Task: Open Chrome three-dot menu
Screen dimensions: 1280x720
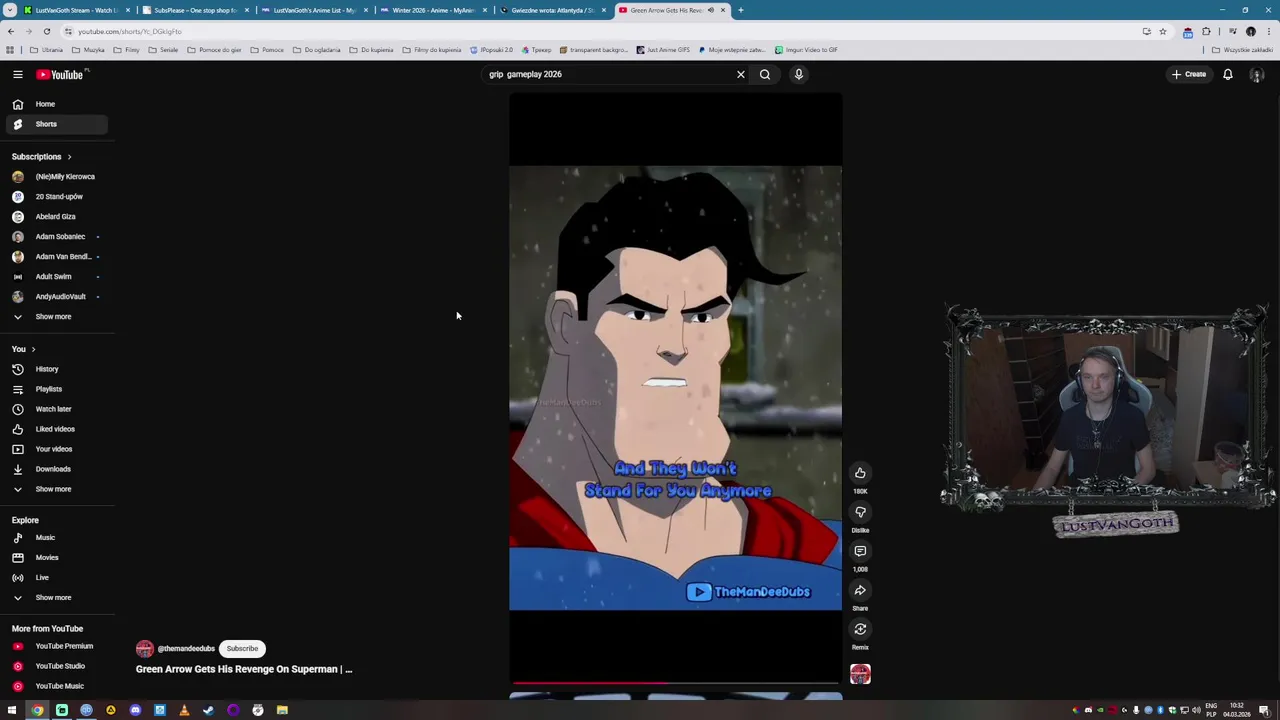Action: pos(1268,31)
